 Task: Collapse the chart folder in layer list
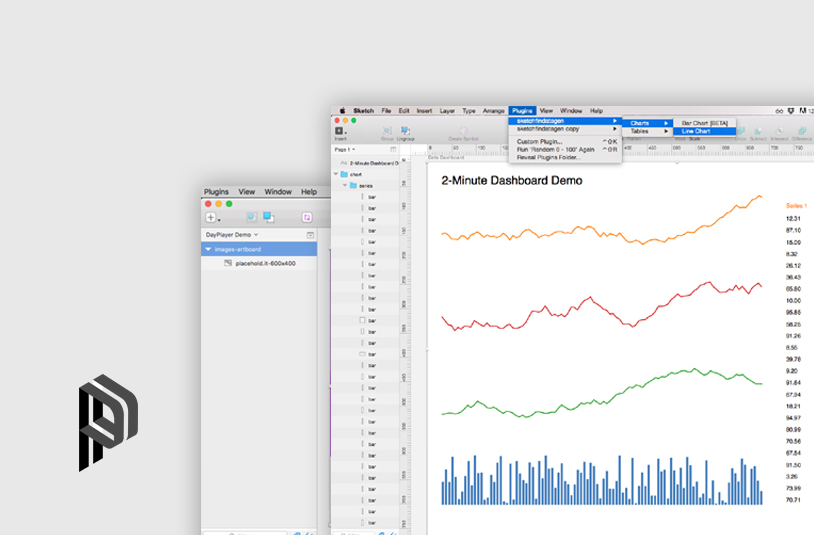pos(336,174)
